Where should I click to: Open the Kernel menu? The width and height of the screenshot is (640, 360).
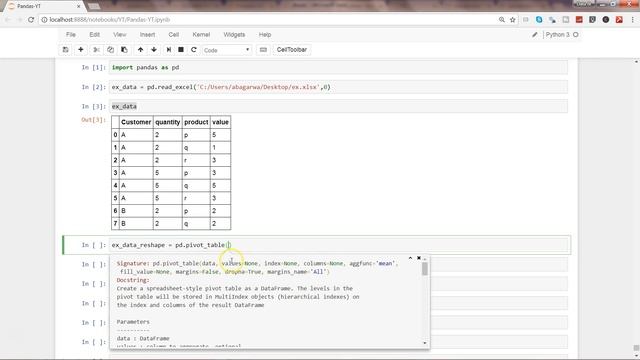(201, 35)
